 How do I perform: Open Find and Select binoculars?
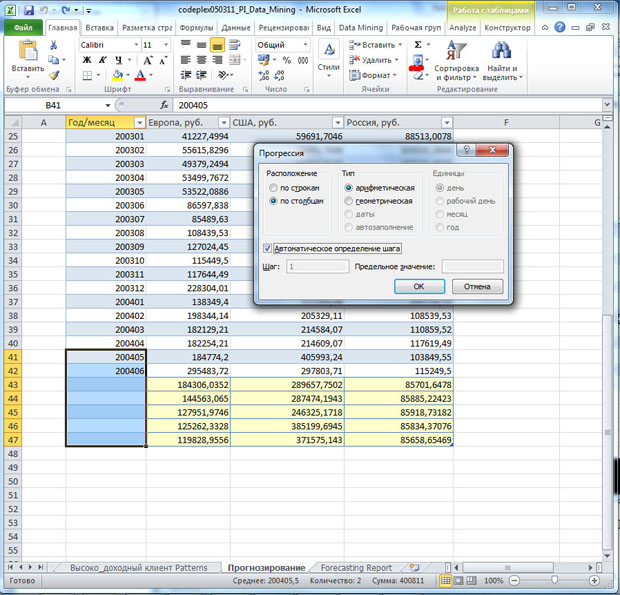(x=502, y=60)
